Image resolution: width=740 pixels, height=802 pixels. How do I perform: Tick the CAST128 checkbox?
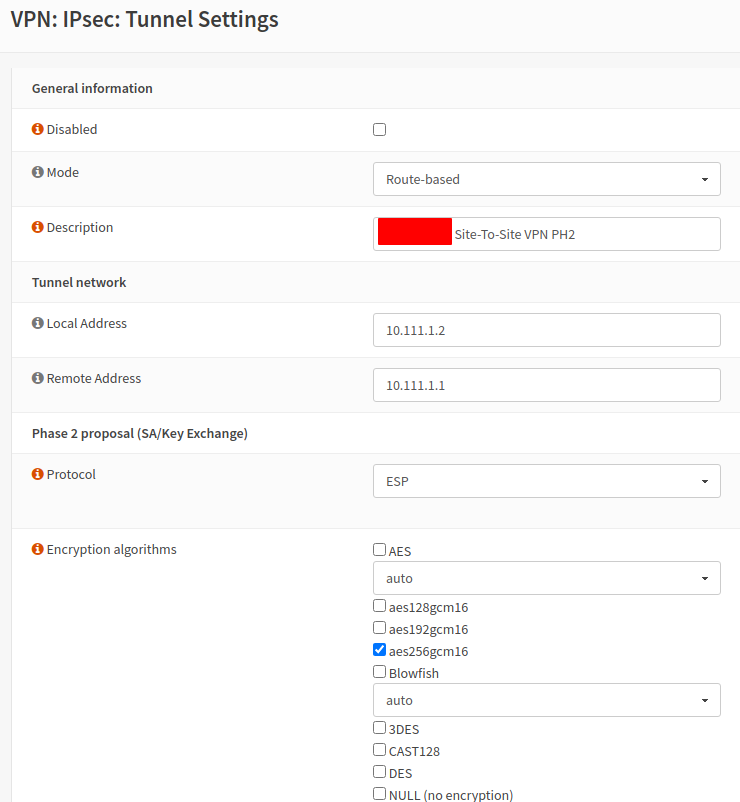point(379,749)
